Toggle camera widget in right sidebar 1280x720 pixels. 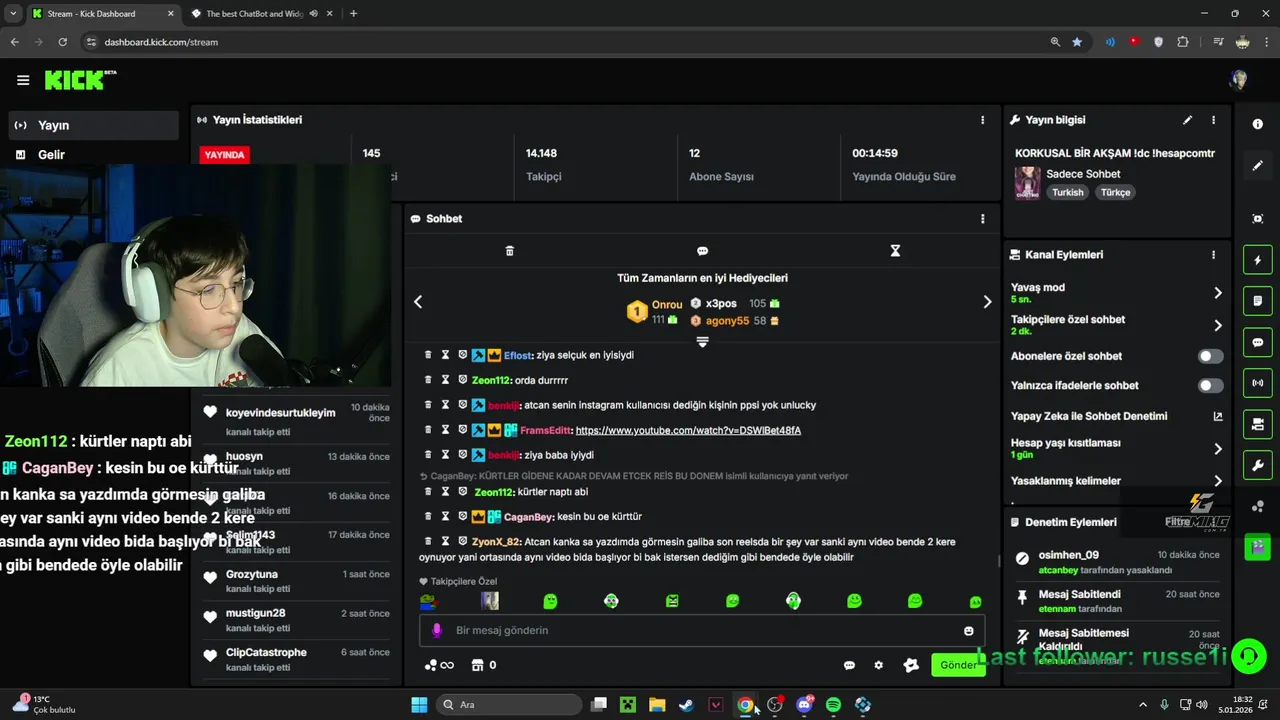(x=1257, y=424)
